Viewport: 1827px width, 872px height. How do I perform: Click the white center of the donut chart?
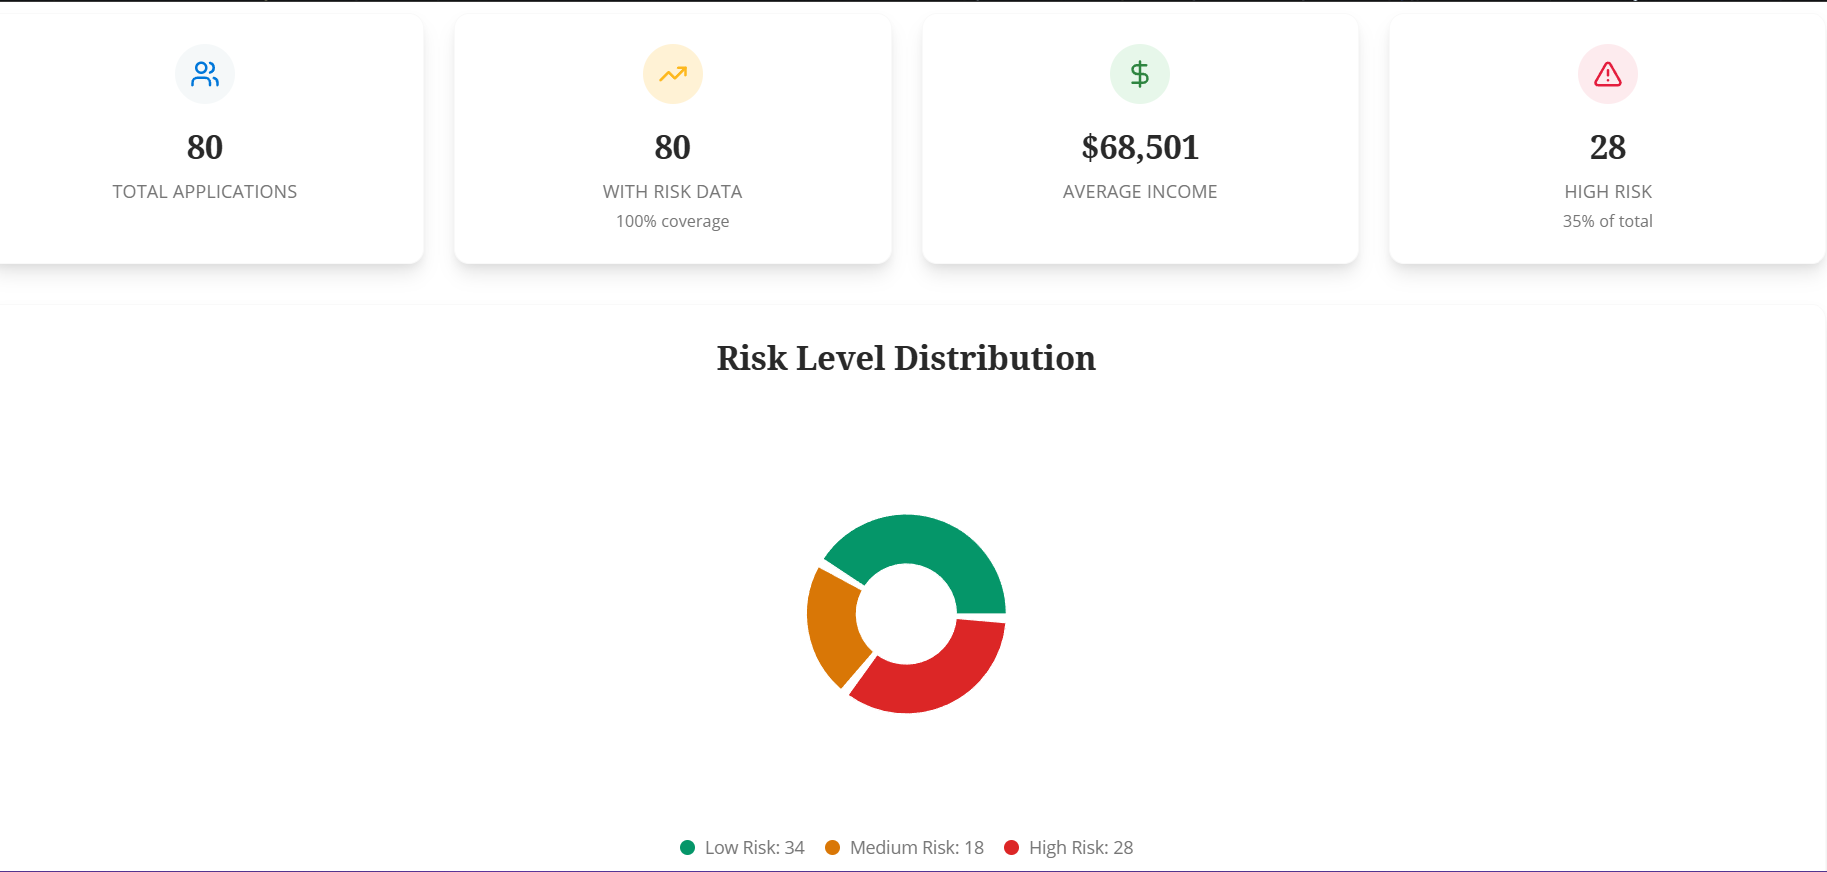[x=906, y=614]
